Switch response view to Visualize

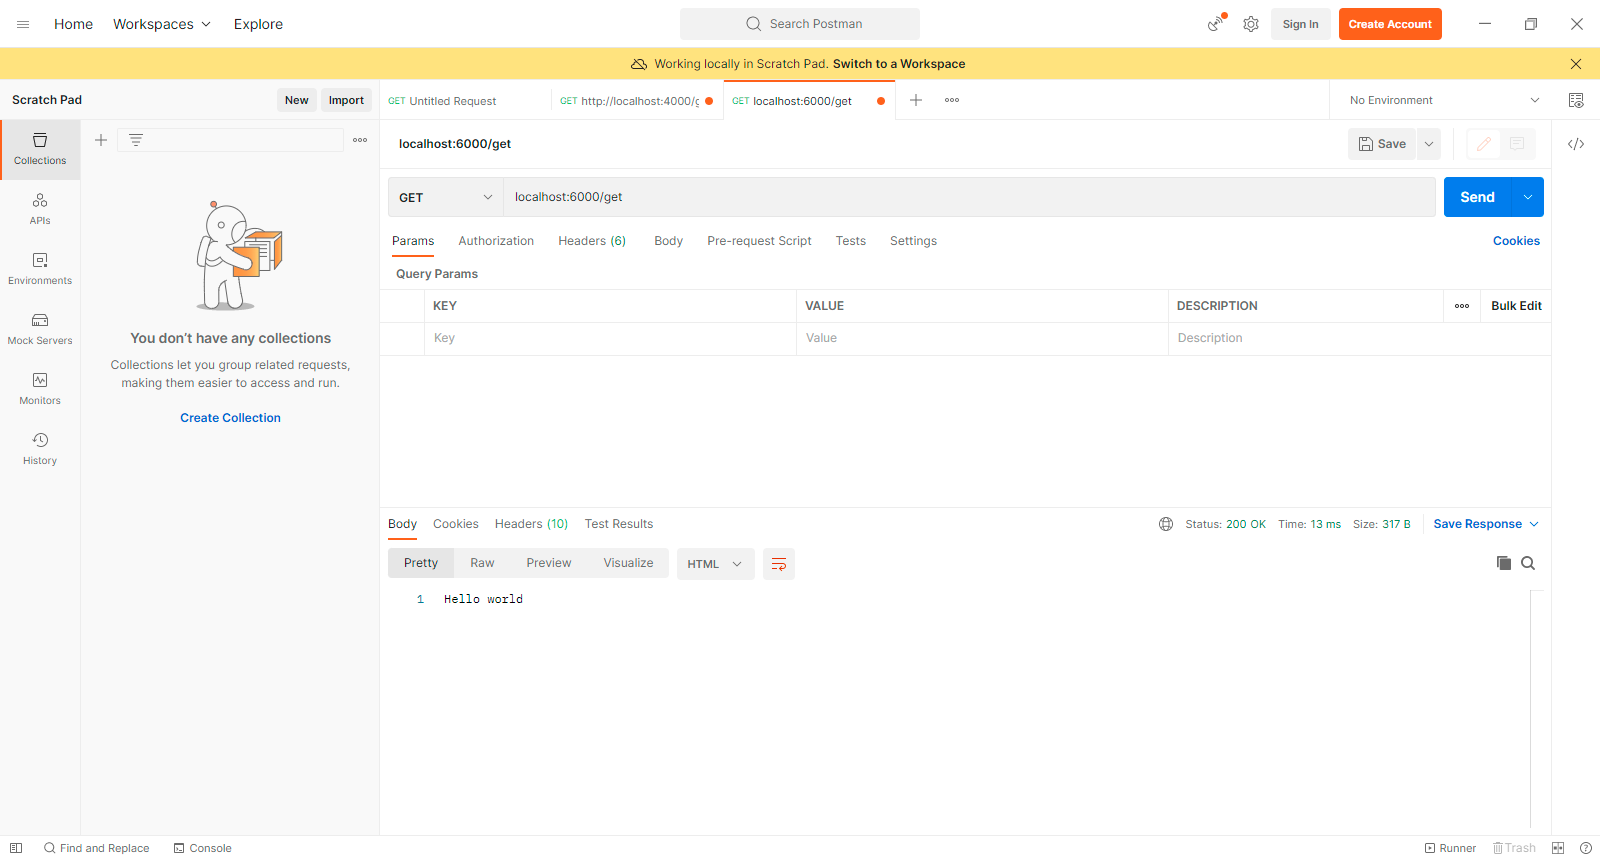(628, 563)
